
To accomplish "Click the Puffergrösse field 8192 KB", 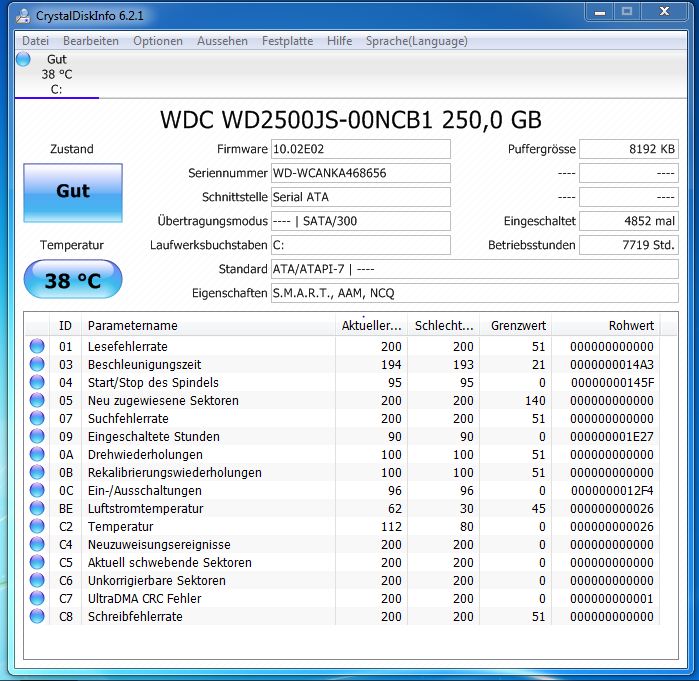I will [629, 149].
